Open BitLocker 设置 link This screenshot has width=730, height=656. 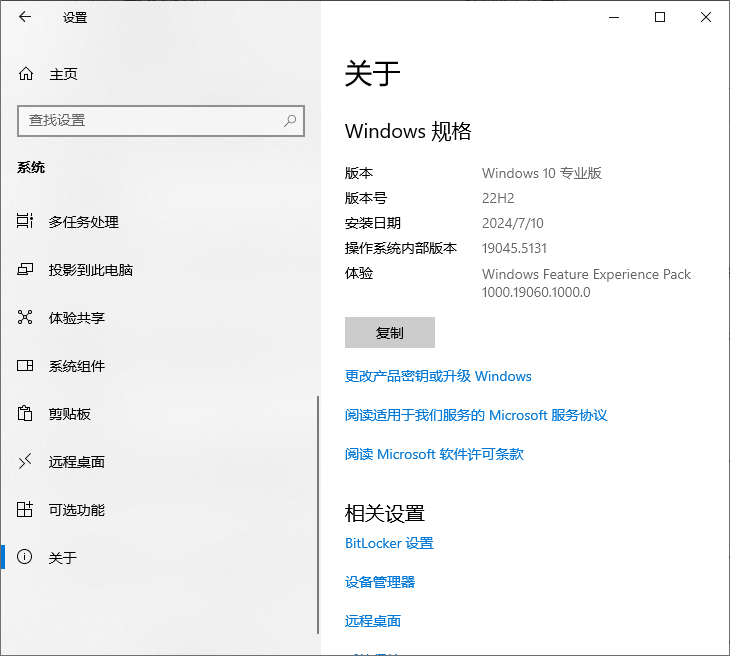pos(389,543)
